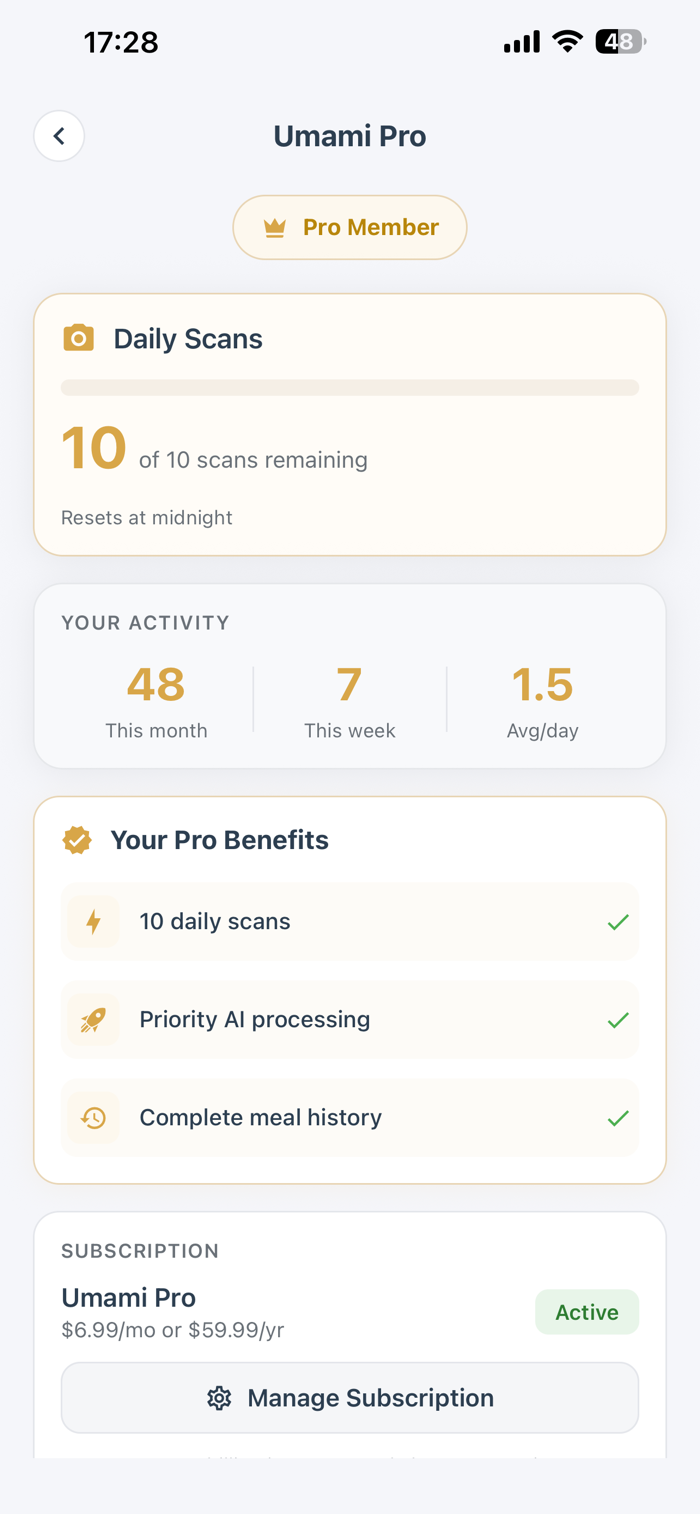Click the checkmark beside Priority AI processing
The width and height of the screenshot is (700, 1514).
coord(618,1019)
